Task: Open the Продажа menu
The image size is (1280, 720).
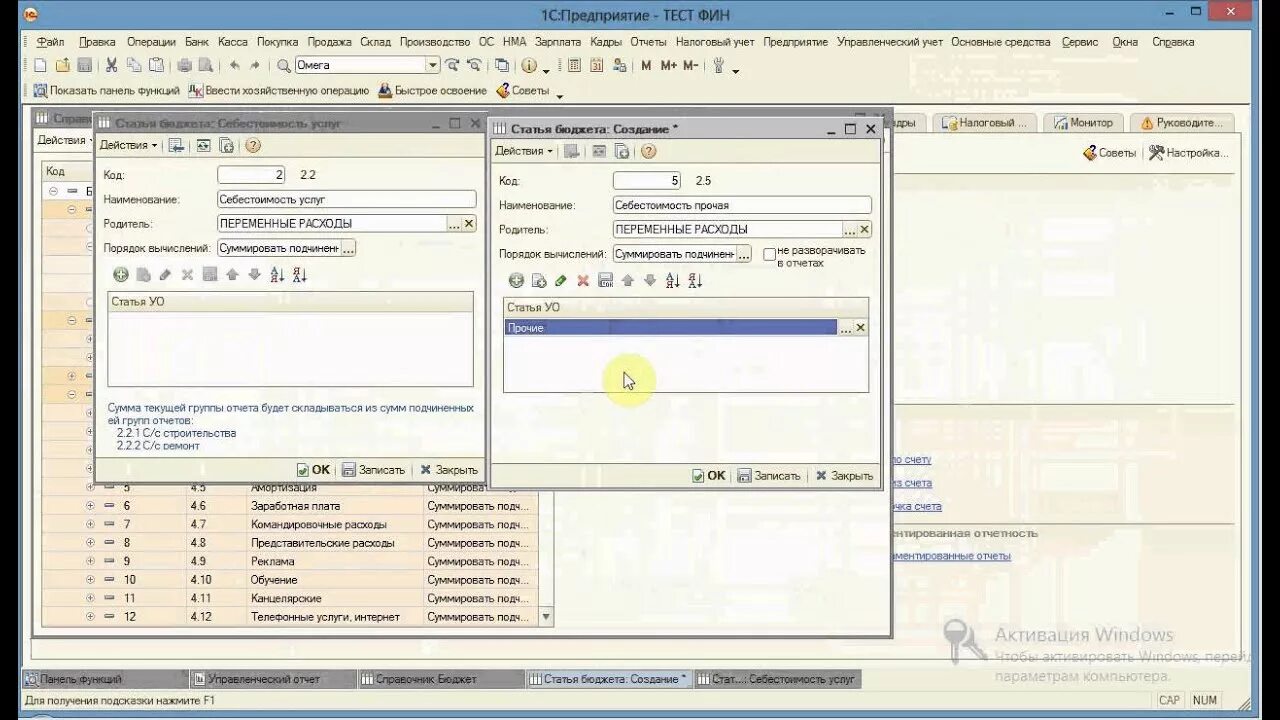Action: point(329,42)
